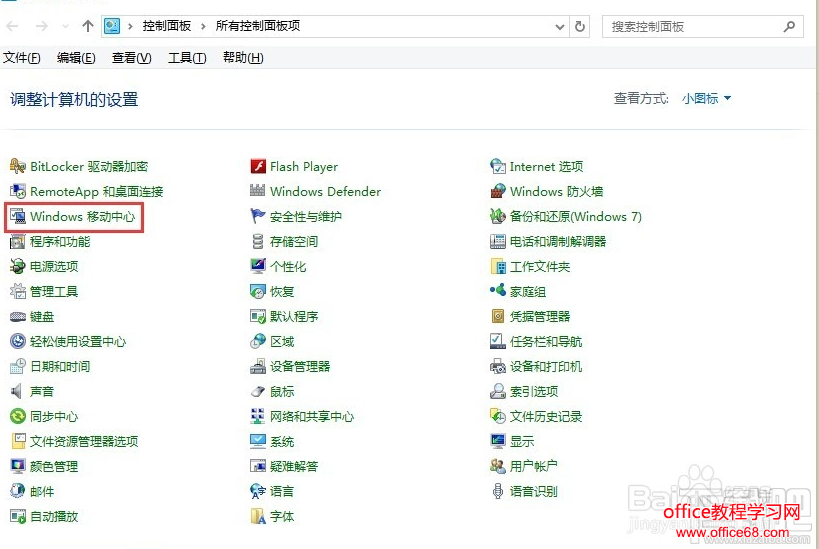Open the 字体 link
The height and width of the screenshot is (549, 819).
click(x=282, y=517)
